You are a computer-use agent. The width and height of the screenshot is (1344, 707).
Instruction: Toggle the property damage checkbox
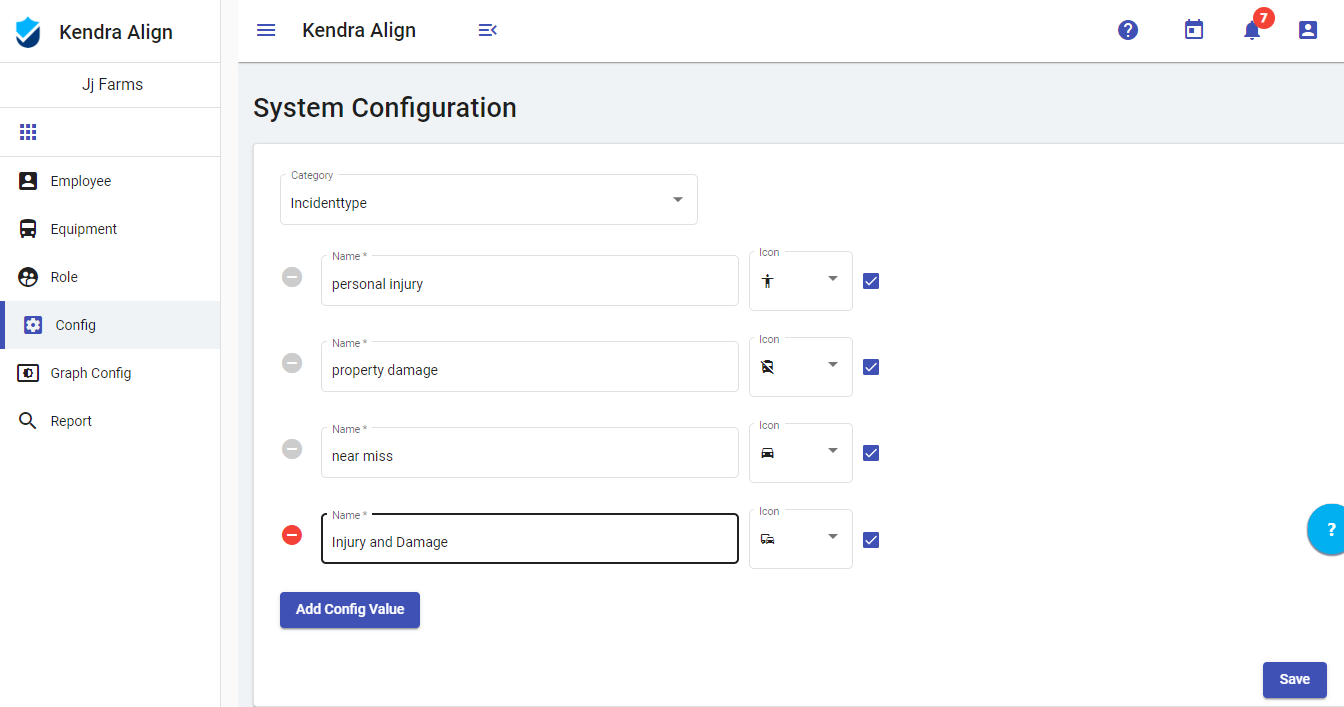coord(871,367)
